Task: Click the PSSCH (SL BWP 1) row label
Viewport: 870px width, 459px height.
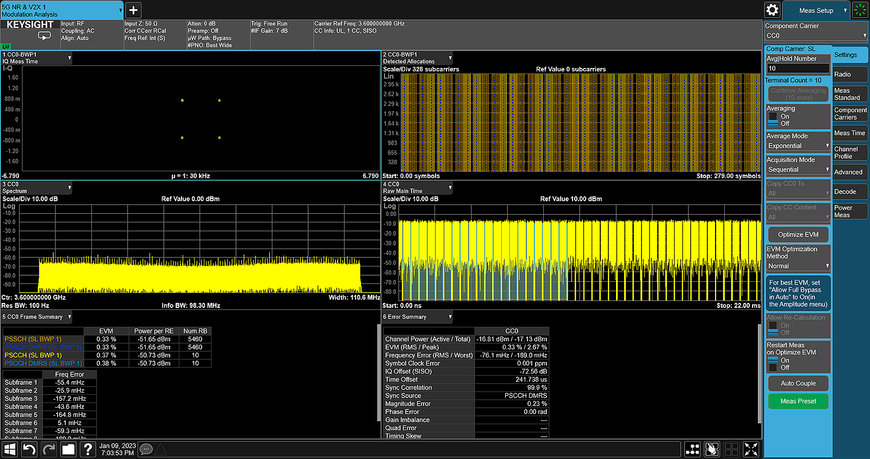Action: [33, 339]
